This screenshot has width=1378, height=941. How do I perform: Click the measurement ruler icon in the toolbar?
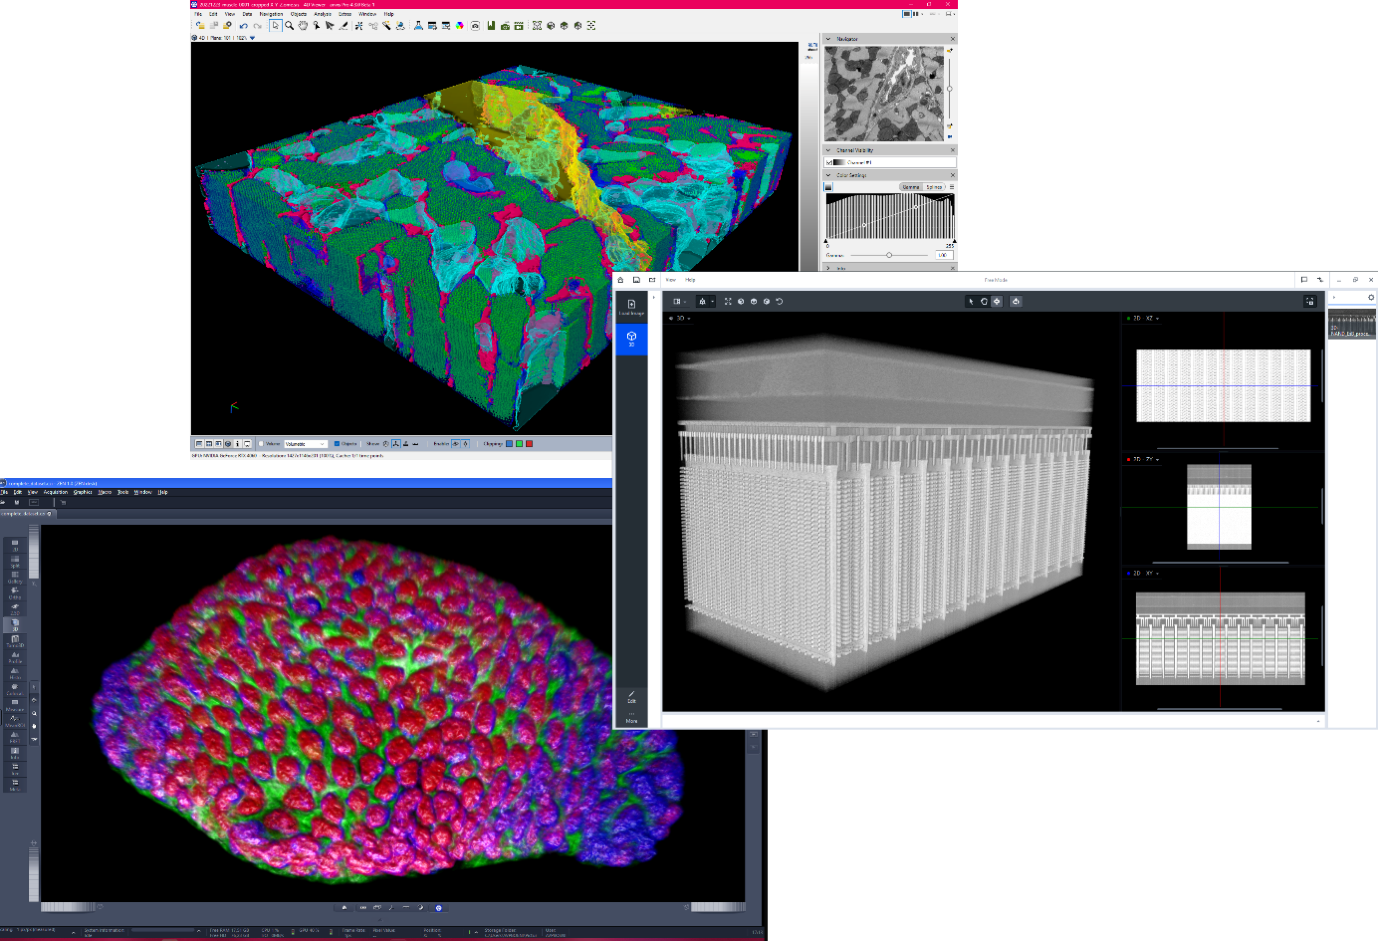point(343,26)
